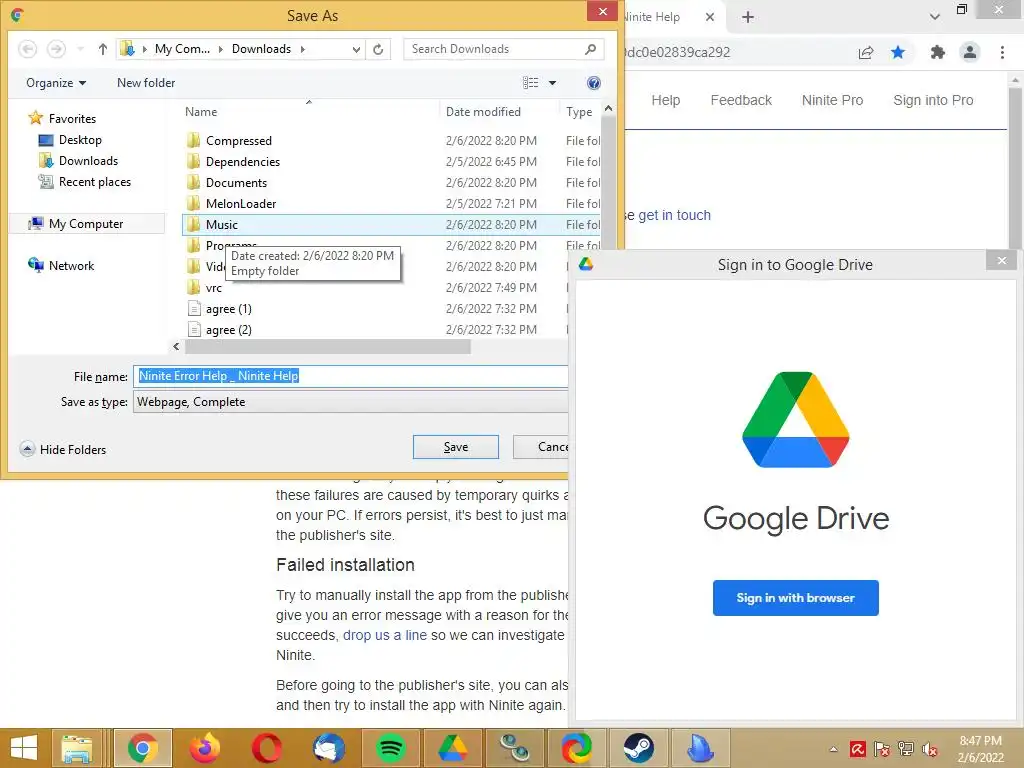Click the blue bookmark star in Chrome
The height and width of the screenshot is (768, 1024).
898,52
